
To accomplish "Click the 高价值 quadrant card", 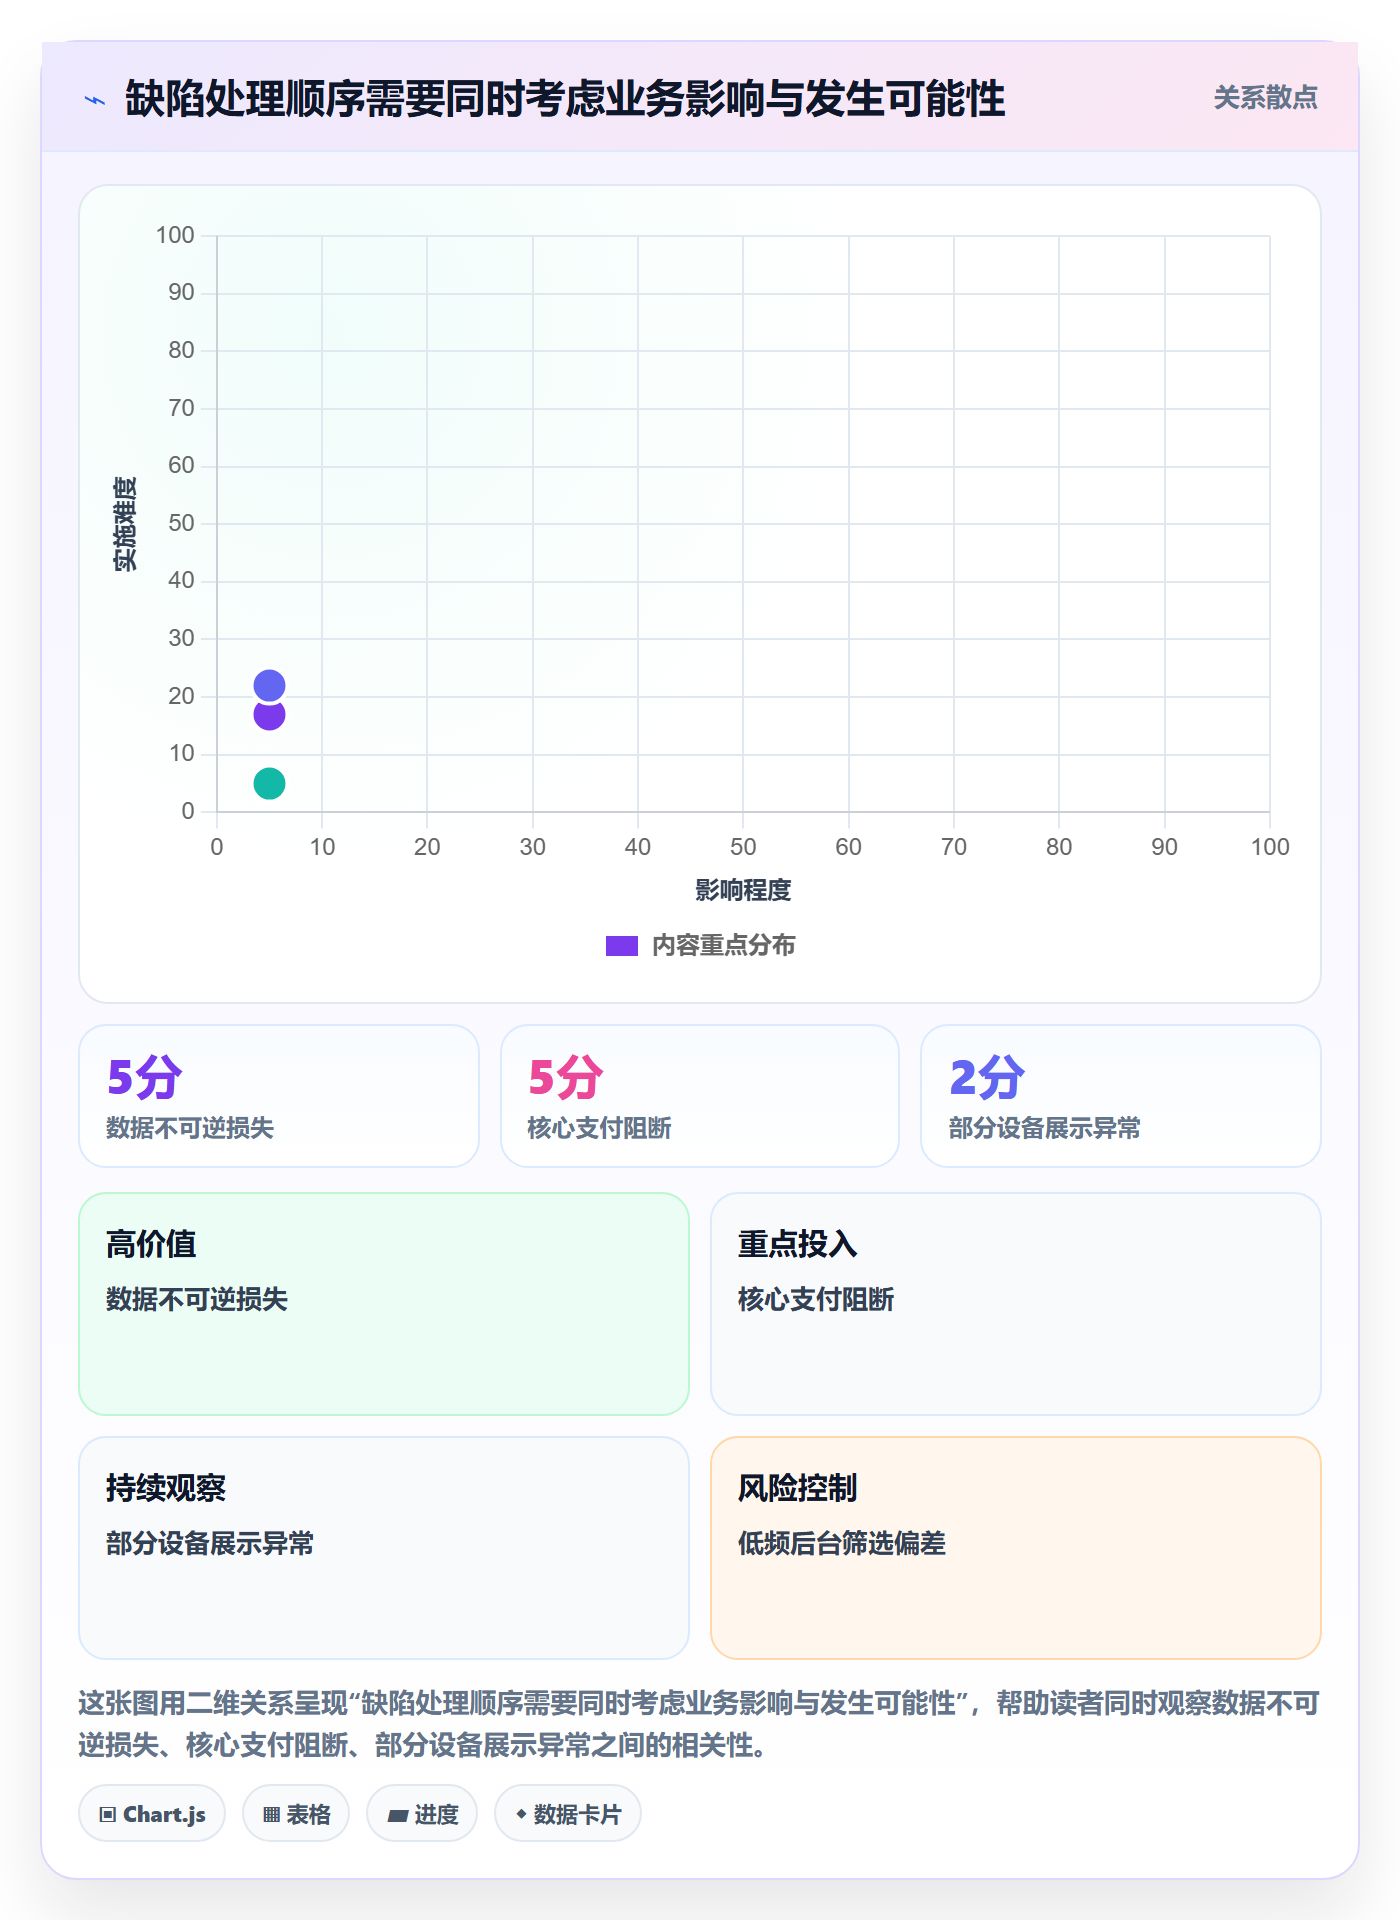I will [x=384, y=1304].
